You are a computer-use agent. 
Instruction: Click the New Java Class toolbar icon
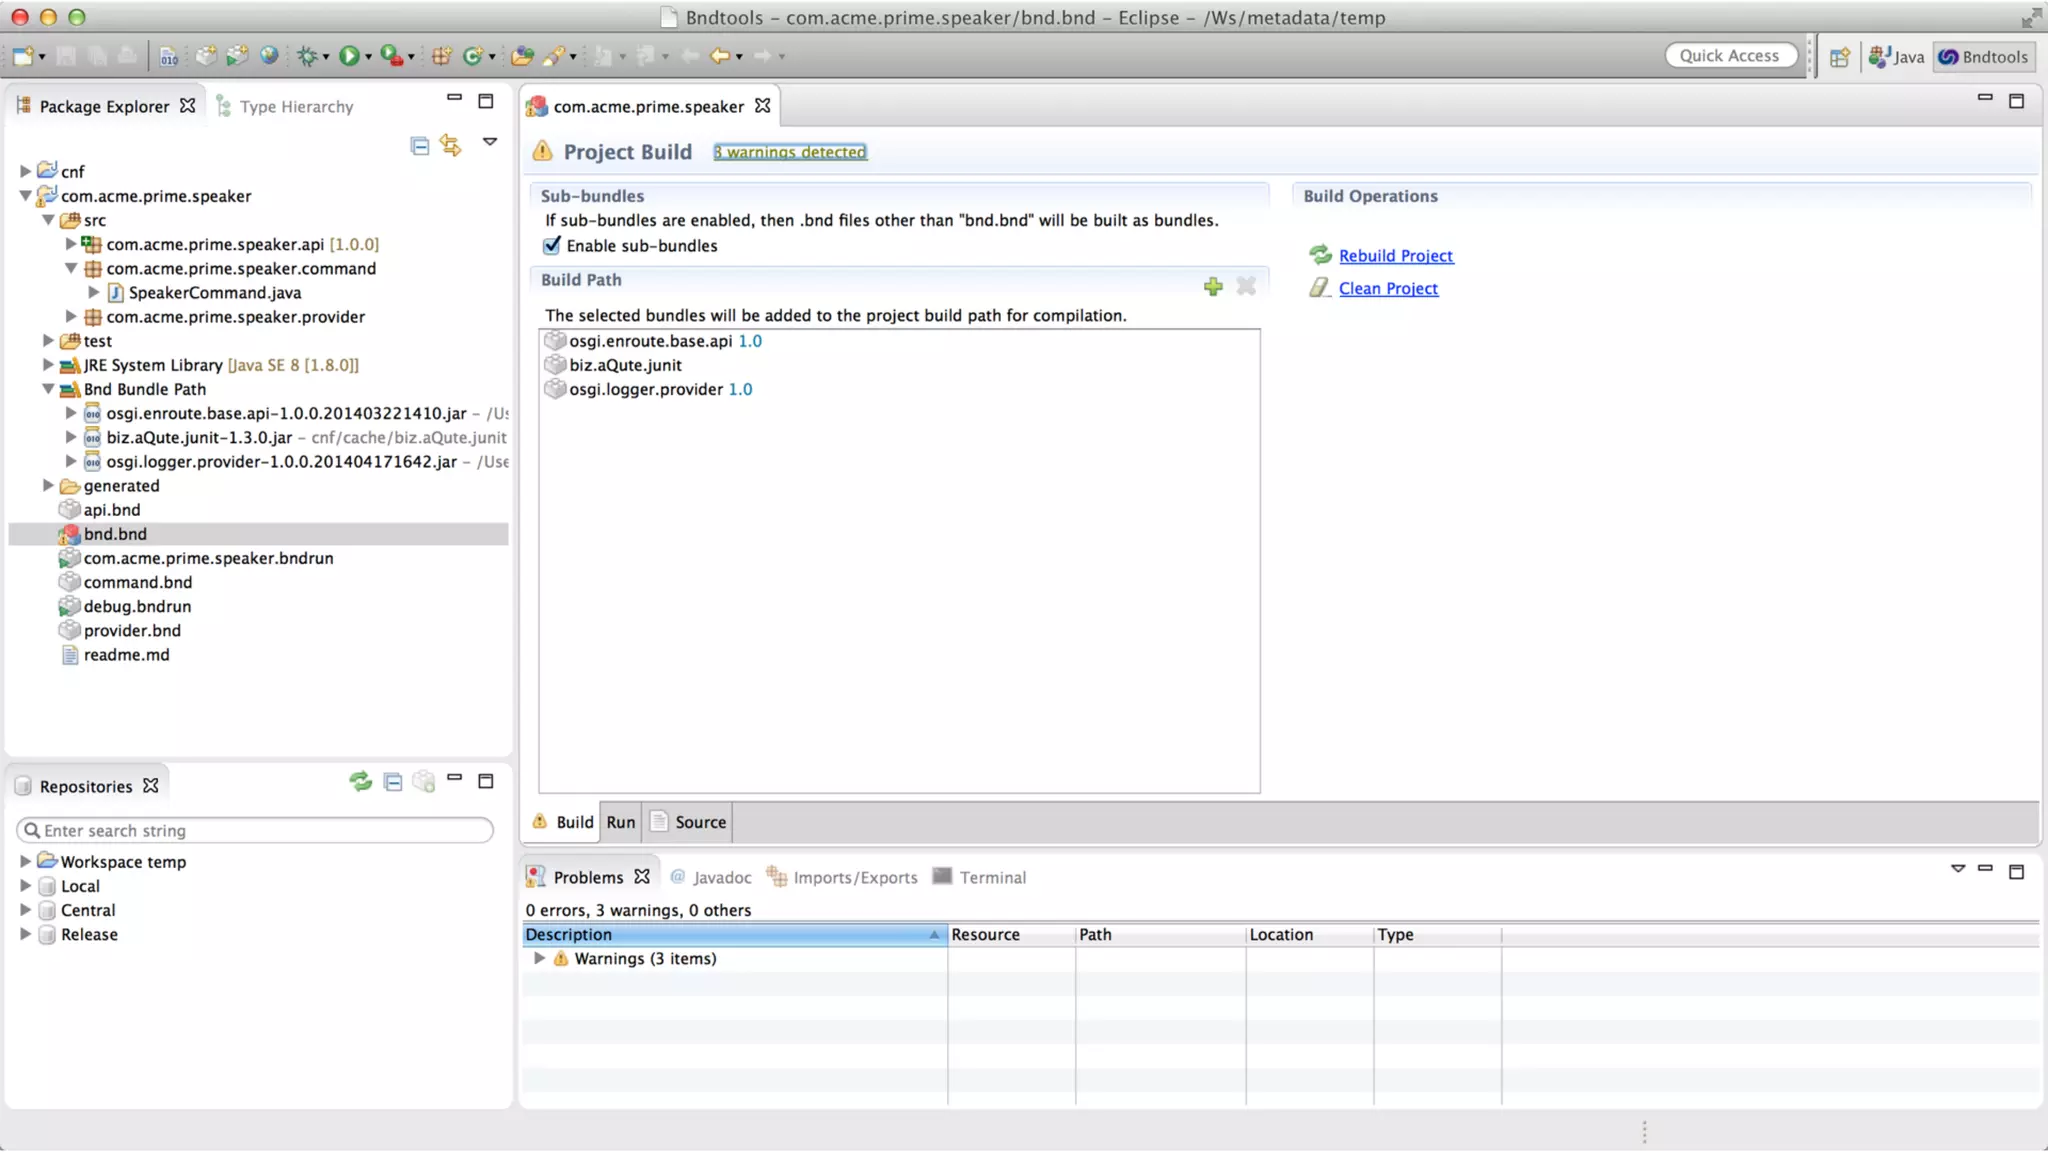click(x=473, y=57)
